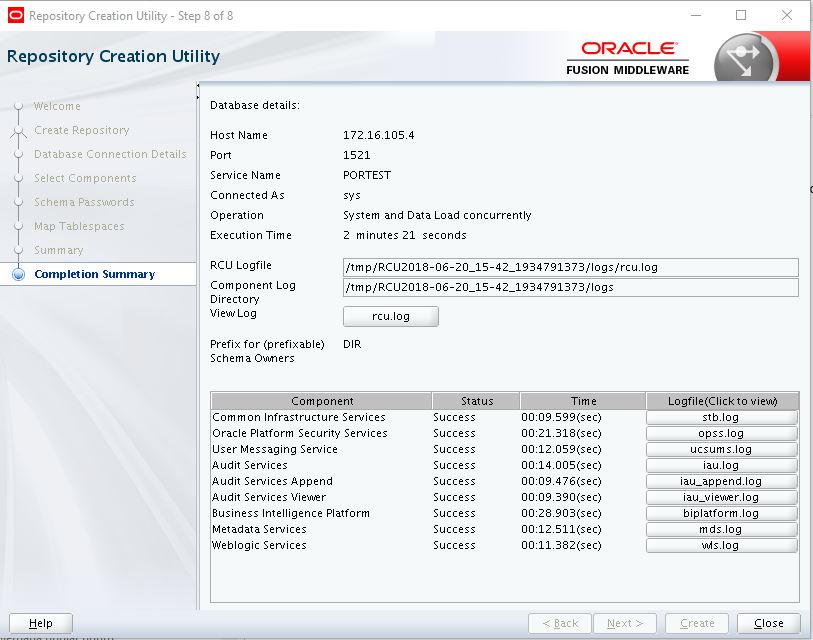Close the window with the X button
This screenshot has height=640, width=813.
(787, 16)
